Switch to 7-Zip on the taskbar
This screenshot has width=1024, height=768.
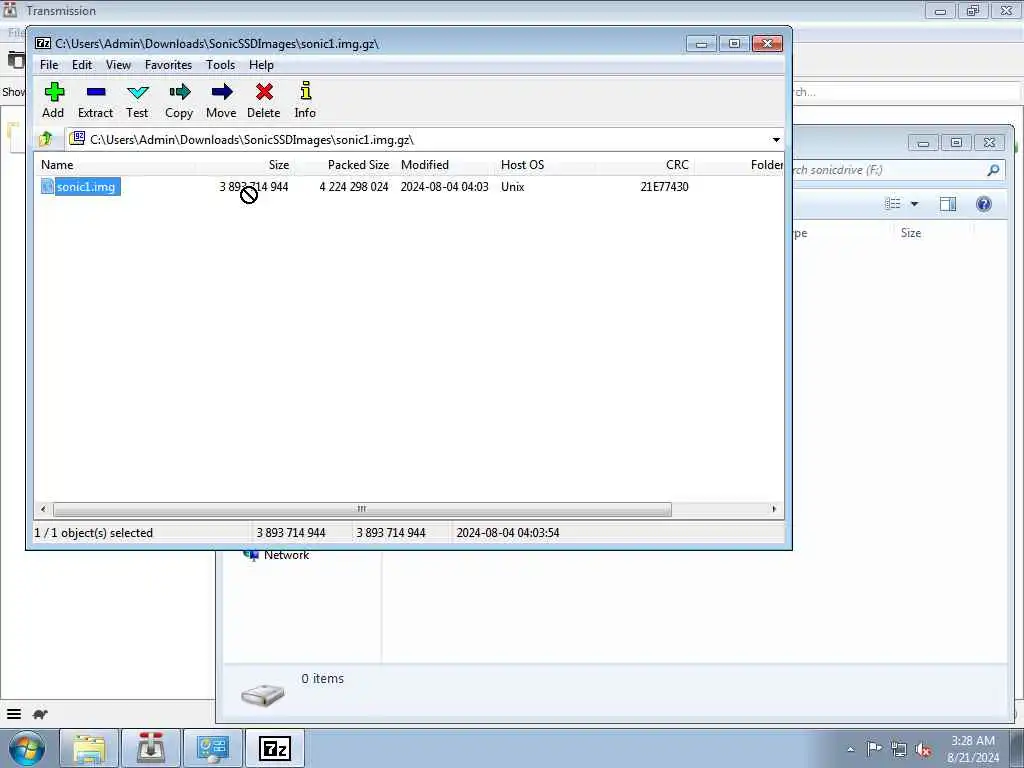coord(275,748)
